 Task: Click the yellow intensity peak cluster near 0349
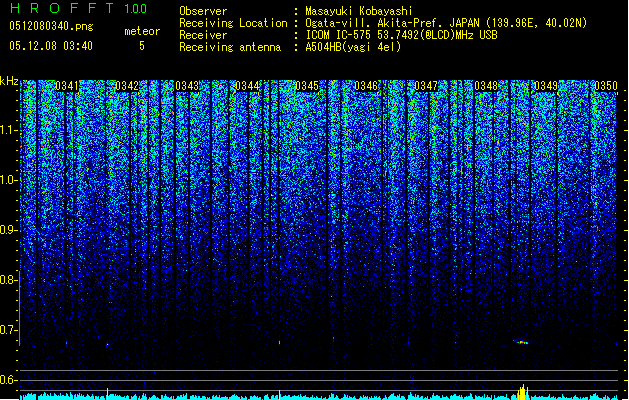[523, 392]
